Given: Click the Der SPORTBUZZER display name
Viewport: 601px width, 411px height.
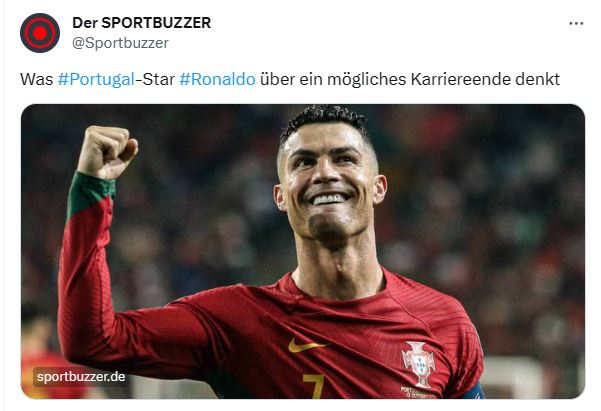Looking at the screenshot, I should pyautogui.click(x=141, y=23).
